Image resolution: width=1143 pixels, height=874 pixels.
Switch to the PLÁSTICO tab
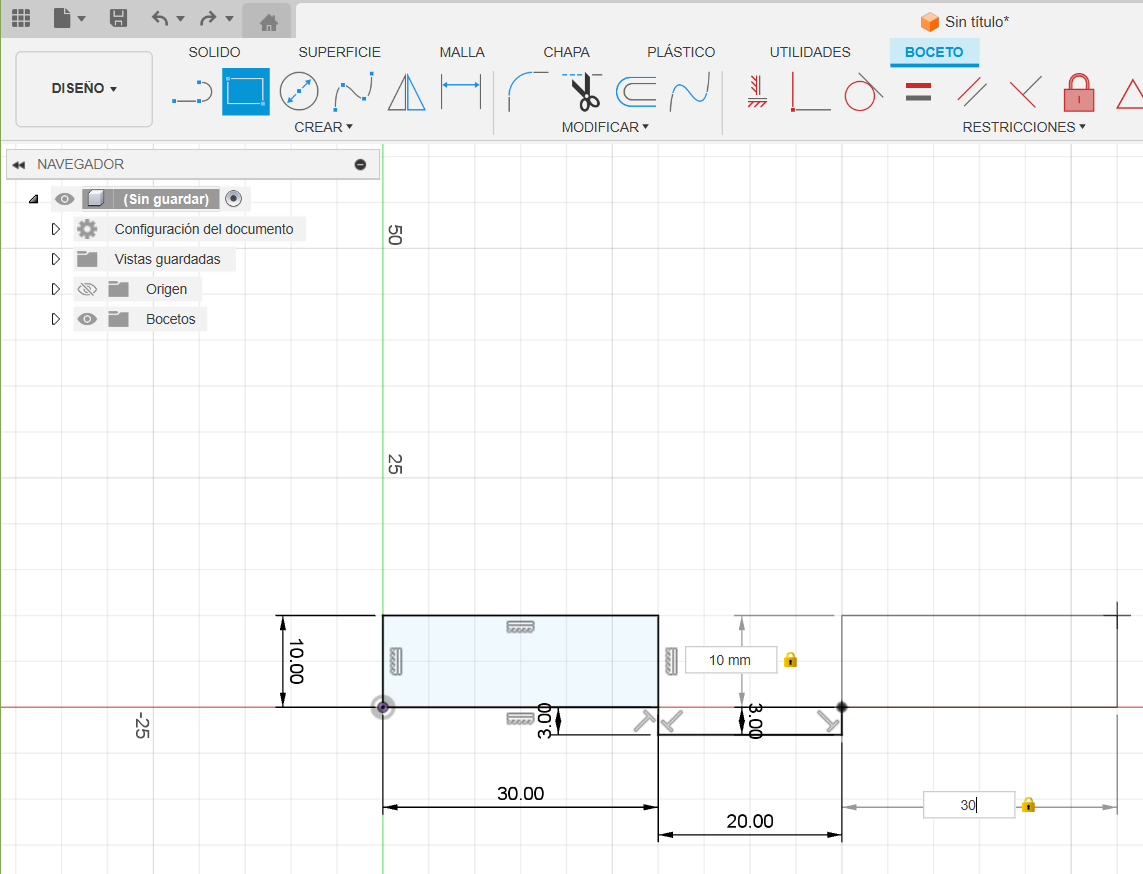[681, 52]
